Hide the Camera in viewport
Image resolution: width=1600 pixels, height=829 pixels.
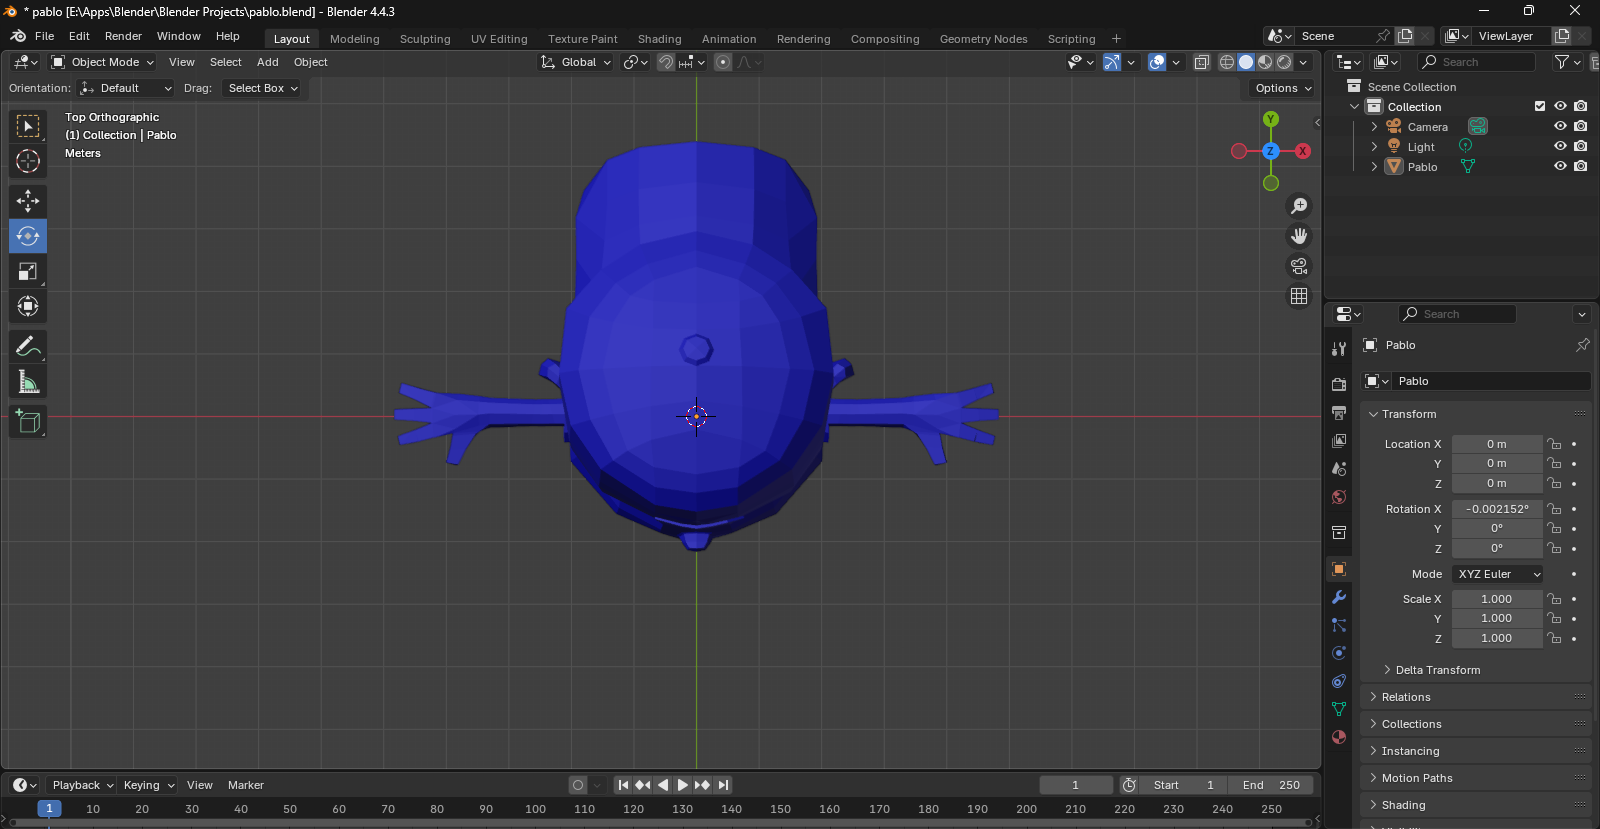coord(1560,126)
